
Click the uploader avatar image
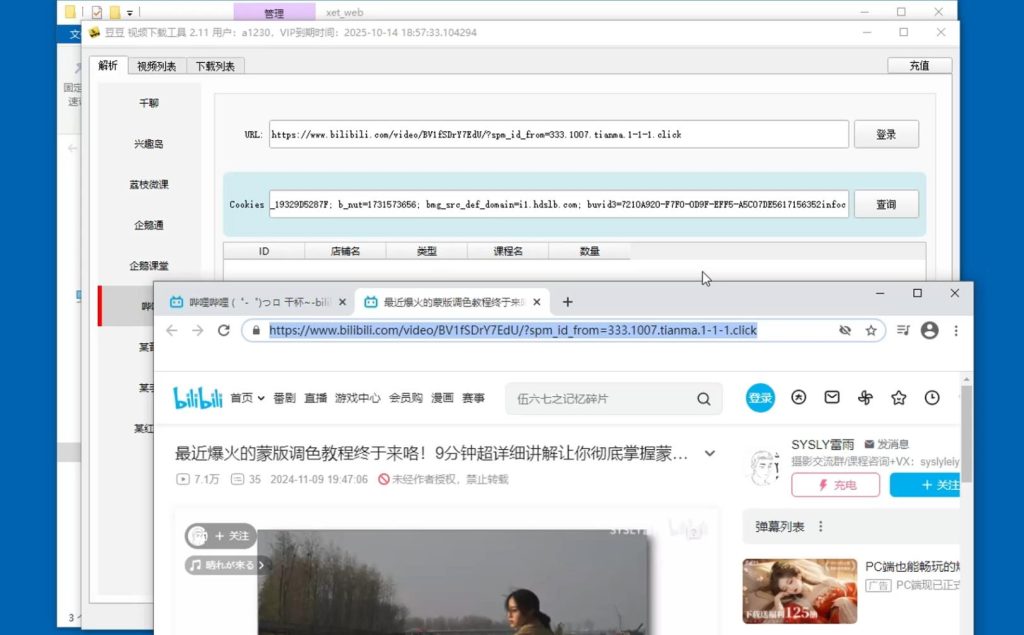pyautogui.click(x=764, y=466)
